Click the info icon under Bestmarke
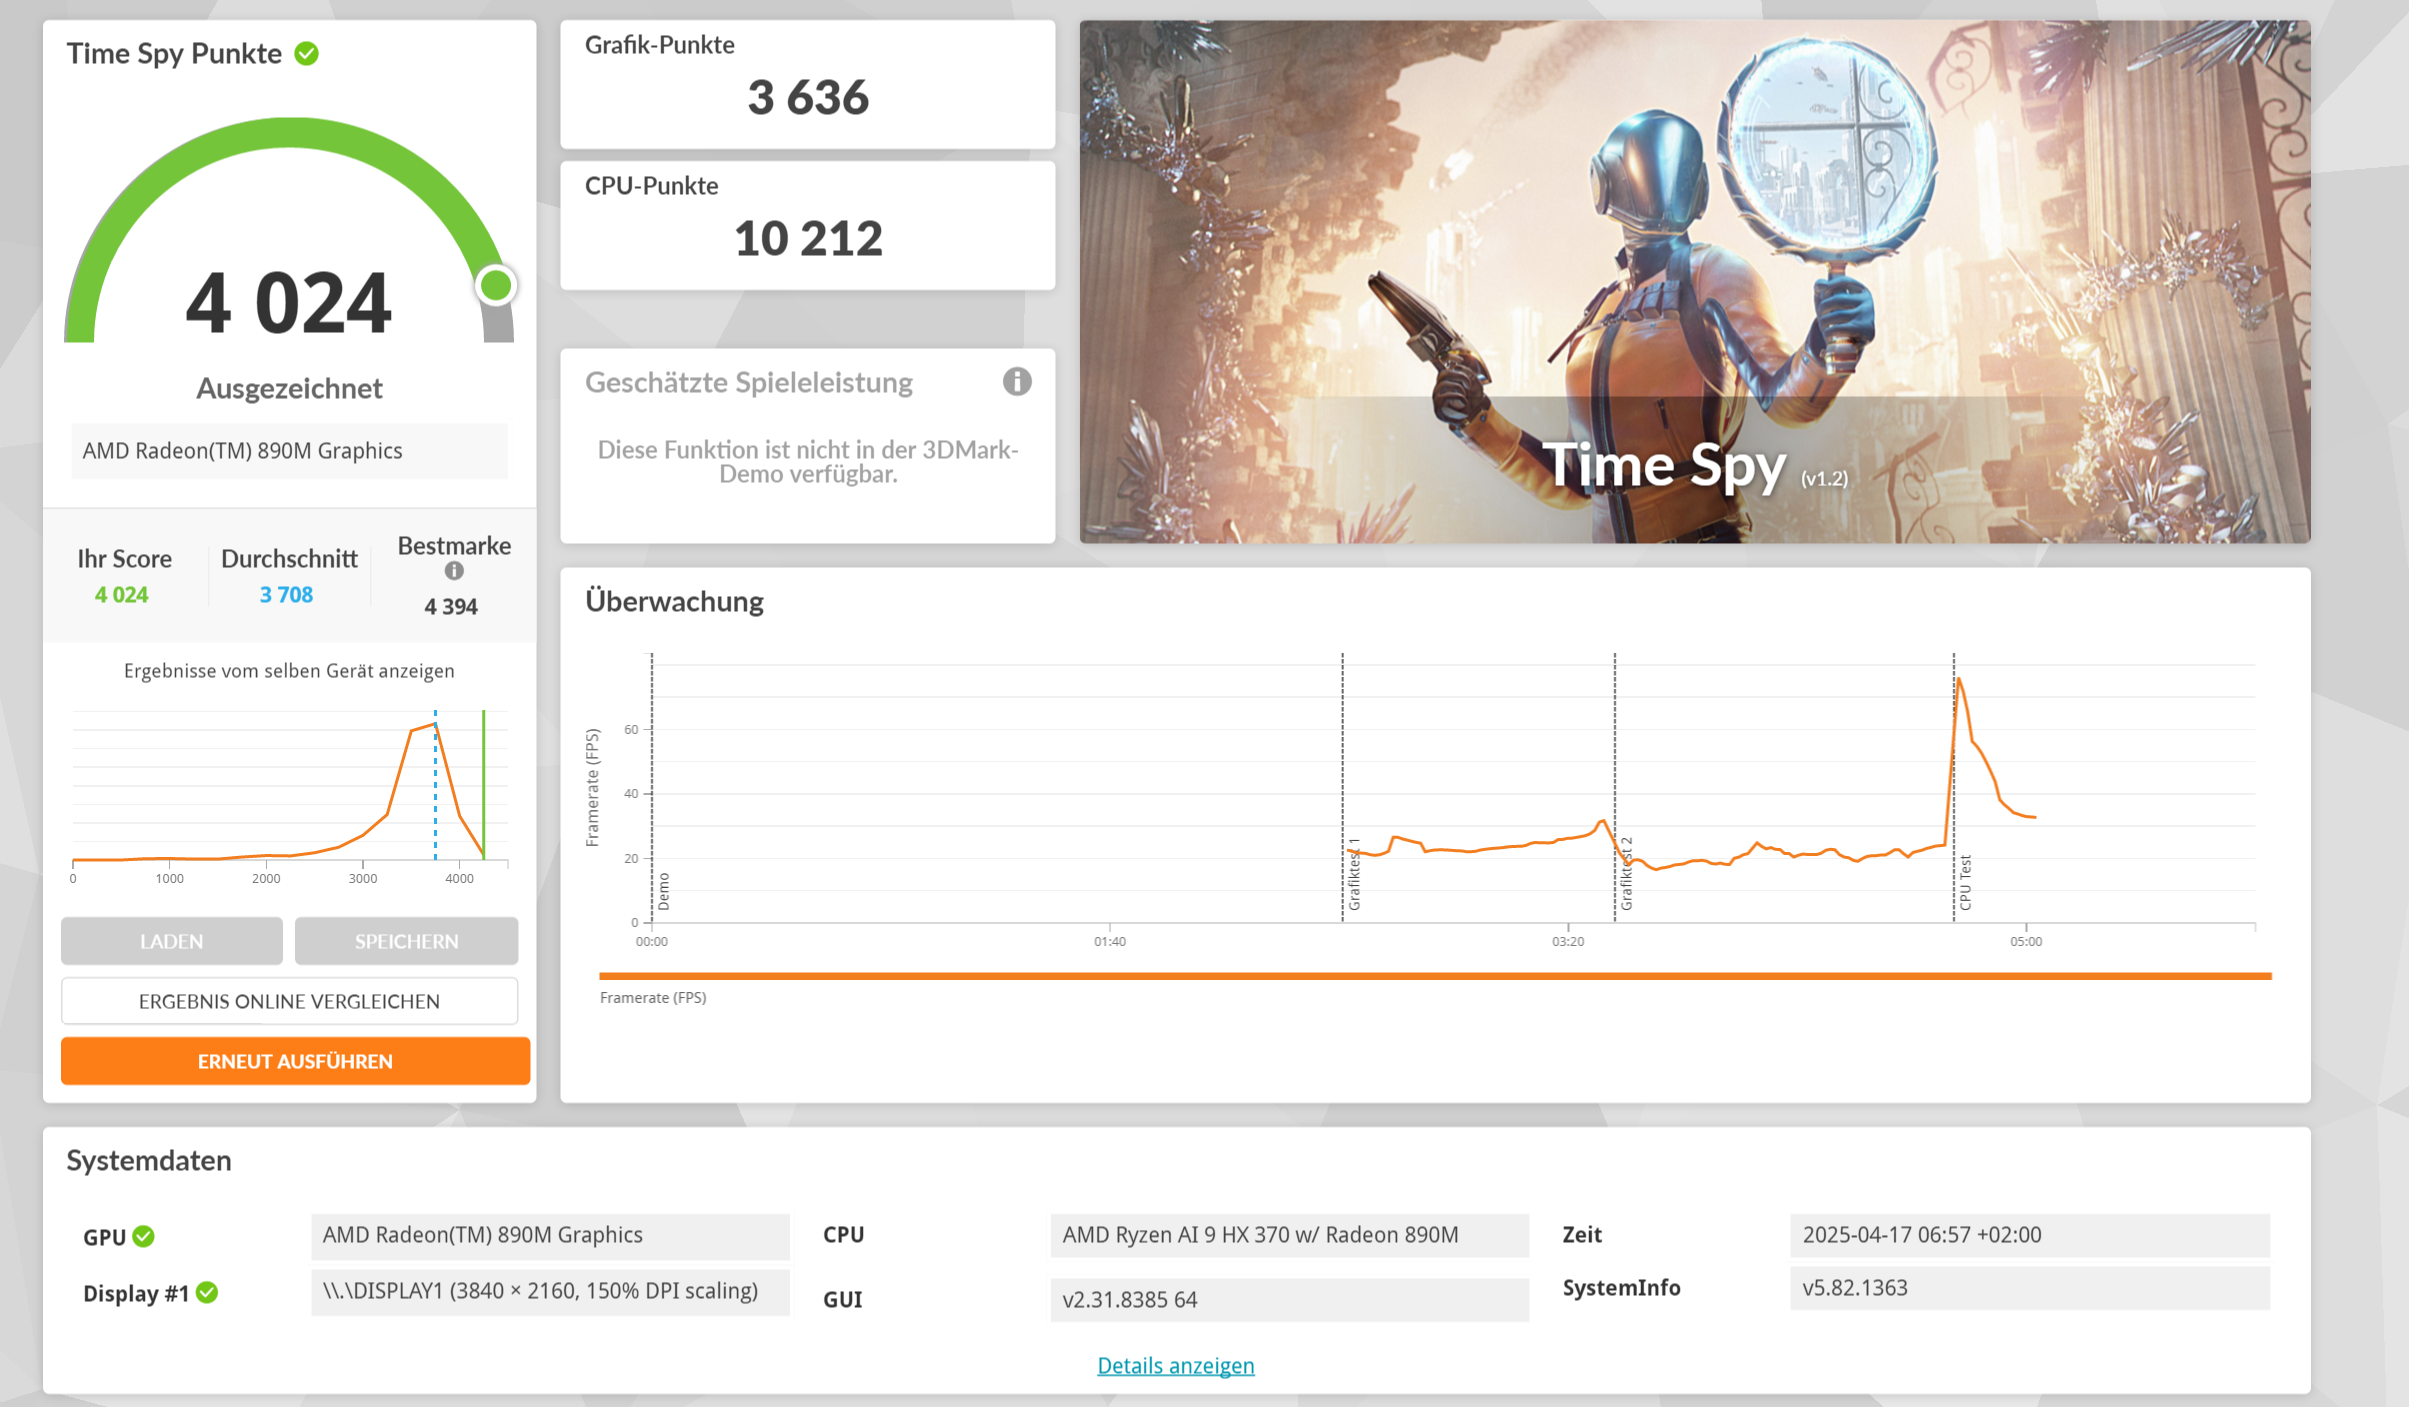This screenshot has height=1407, width=2409. 454,570
